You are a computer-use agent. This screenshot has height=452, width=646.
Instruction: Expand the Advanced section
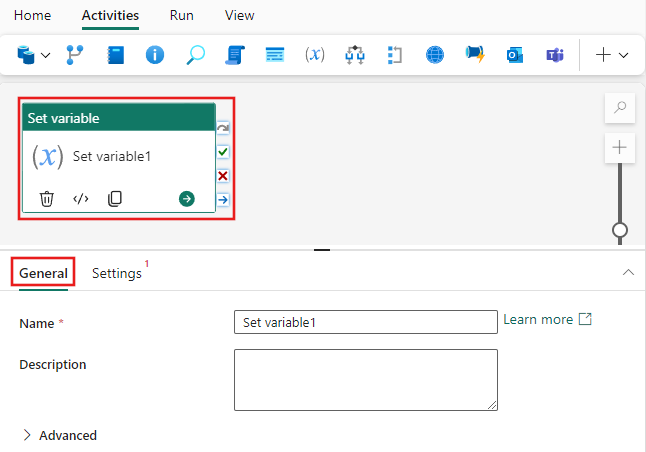[x=60, y=435]
